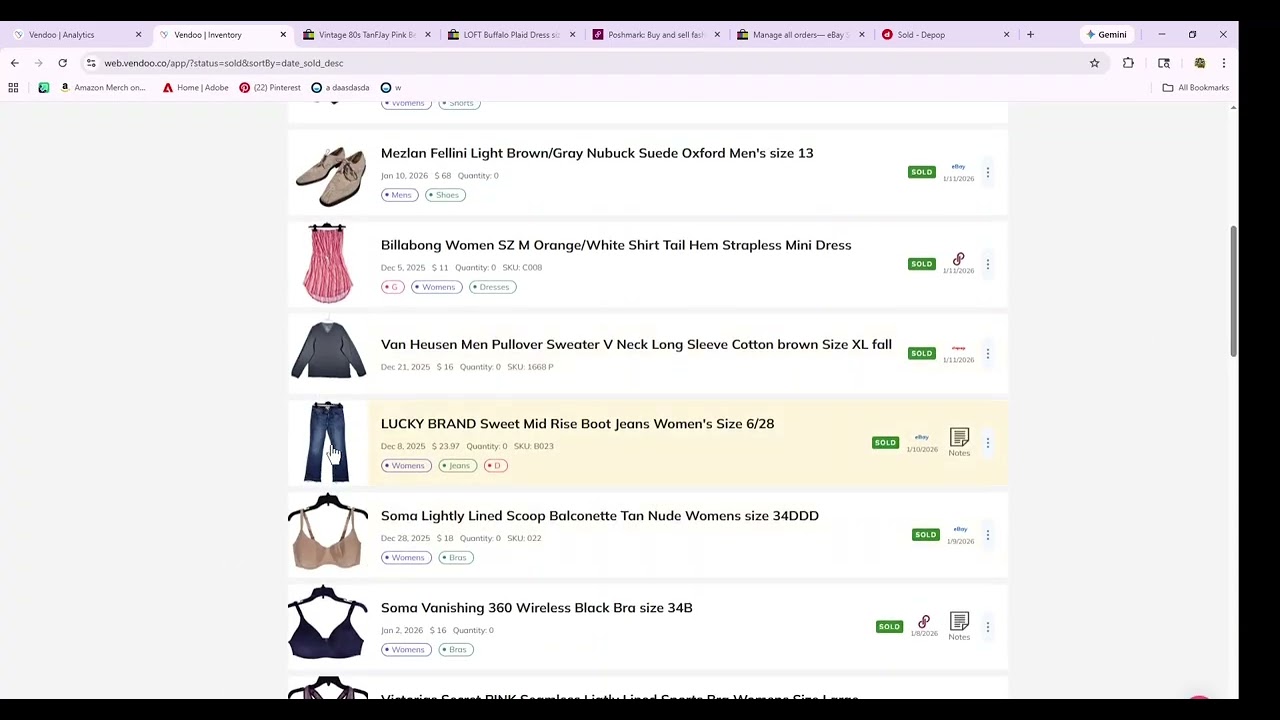Screen dimensions: 1280x720
Task: Click the Mezlan suede shoes thumbnail
Action: click(x=329, y=175)
